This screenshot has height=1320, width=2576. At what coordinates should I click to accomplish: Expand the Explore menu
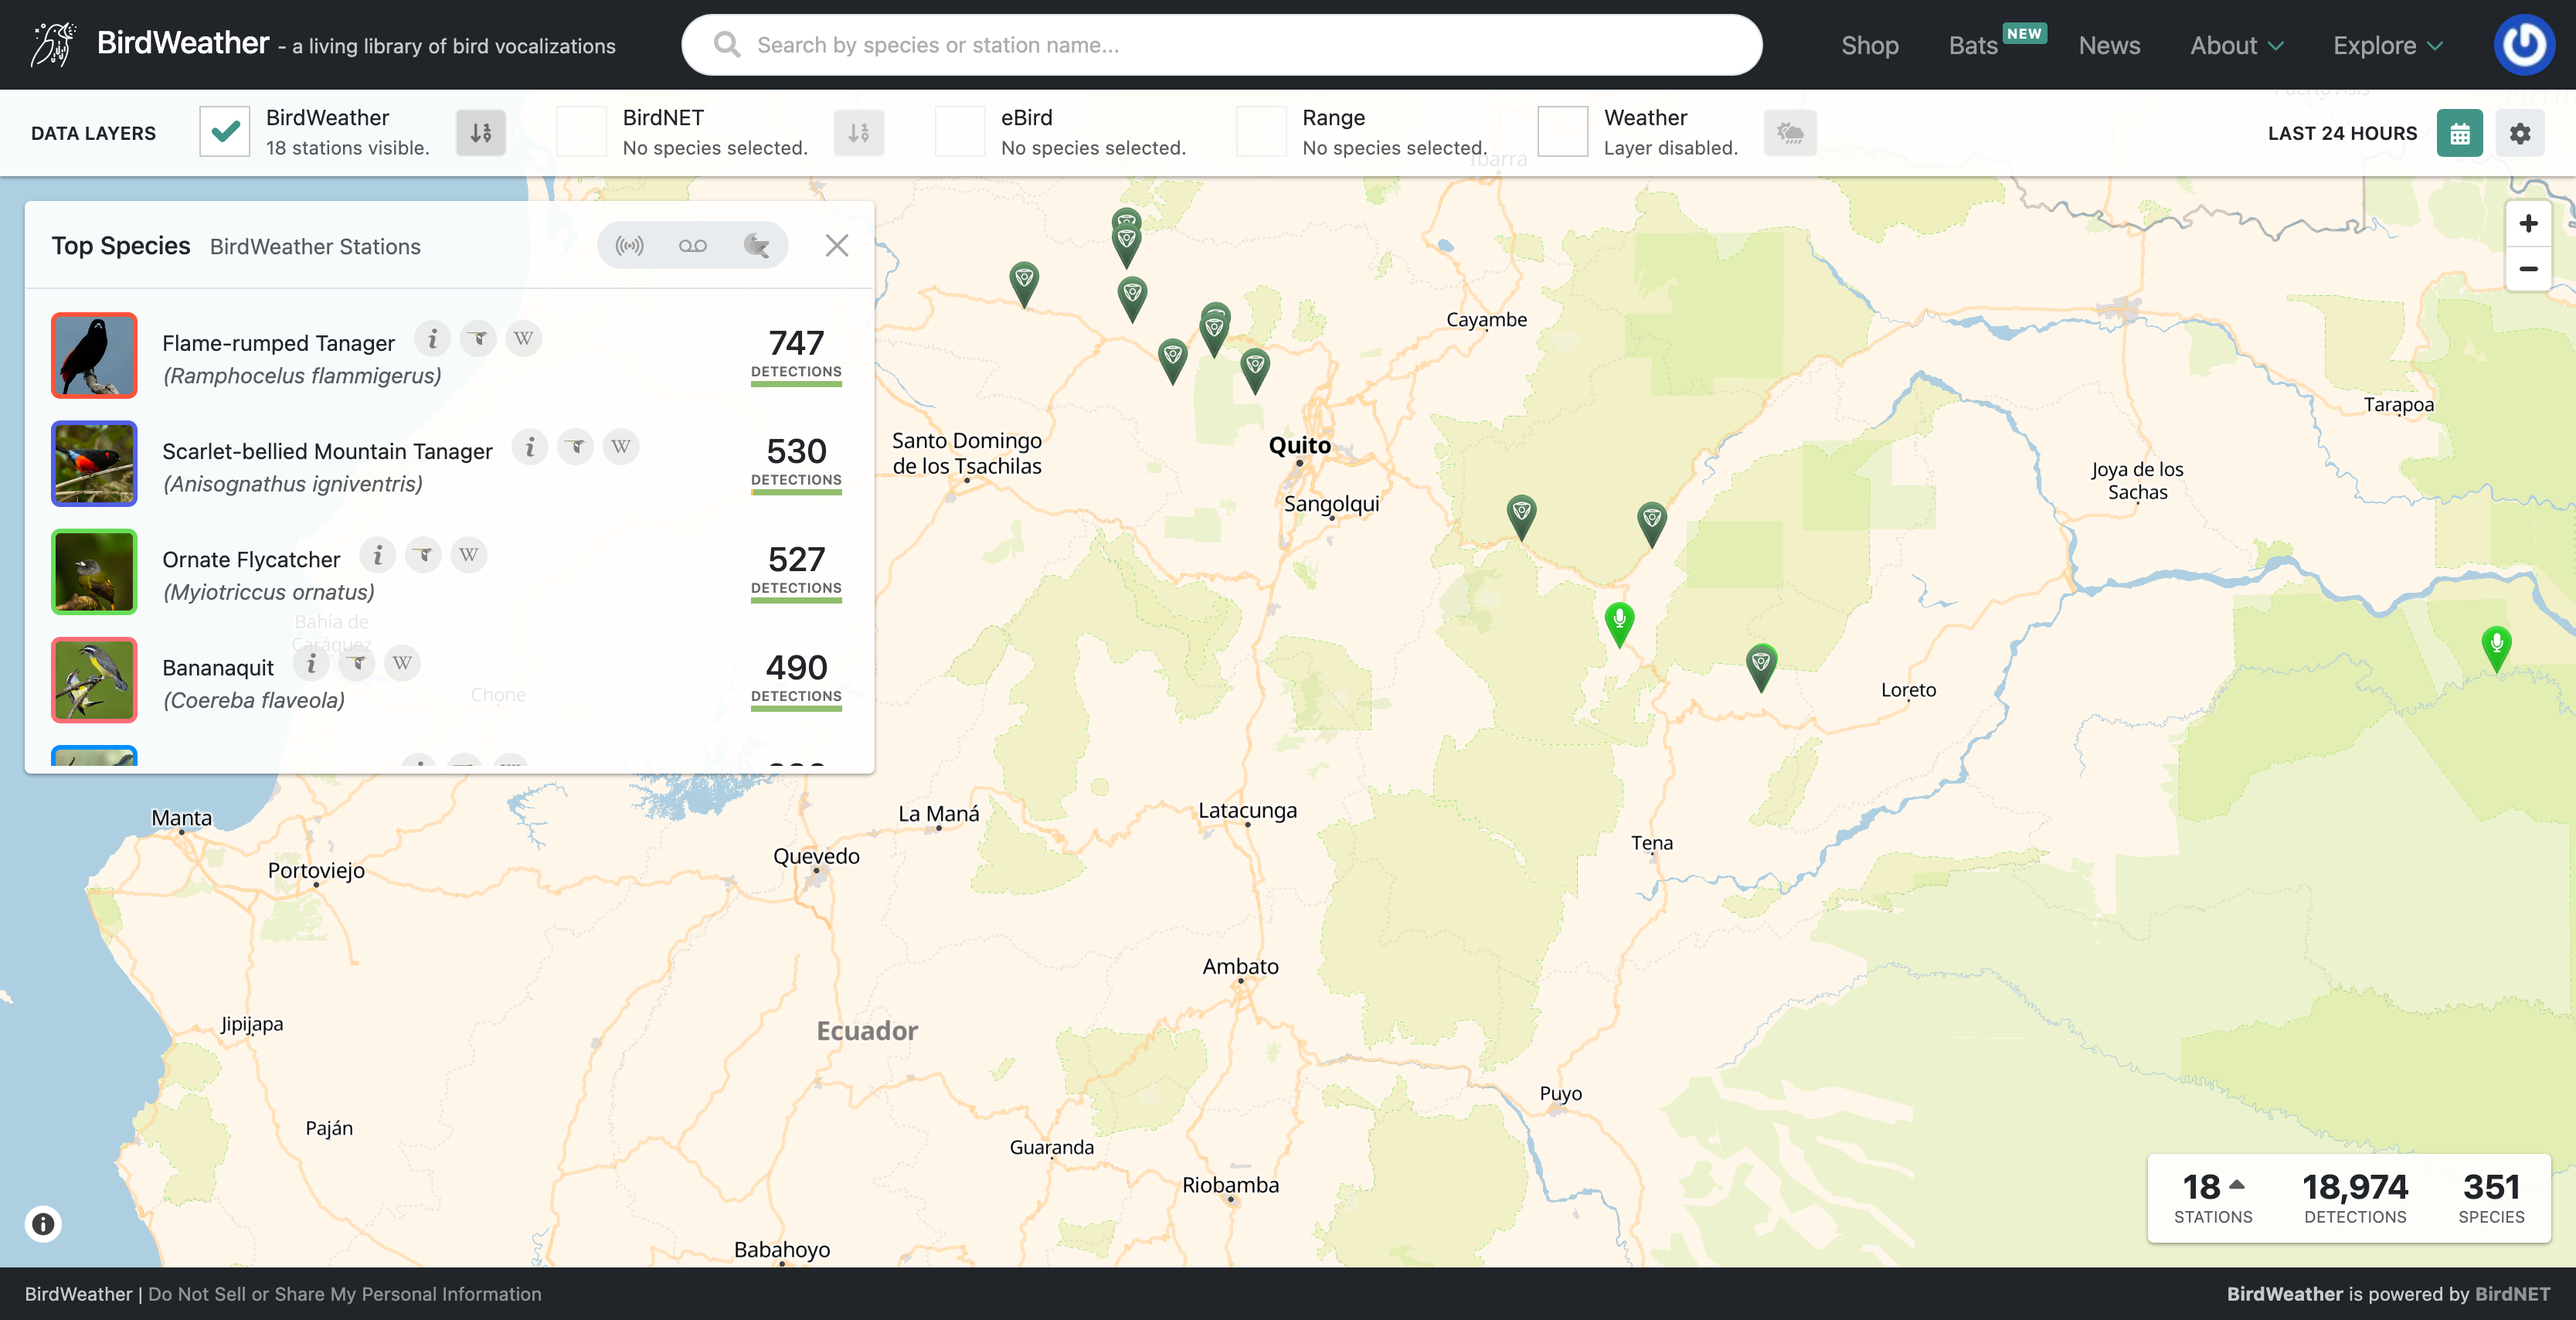pos(2388,45)
